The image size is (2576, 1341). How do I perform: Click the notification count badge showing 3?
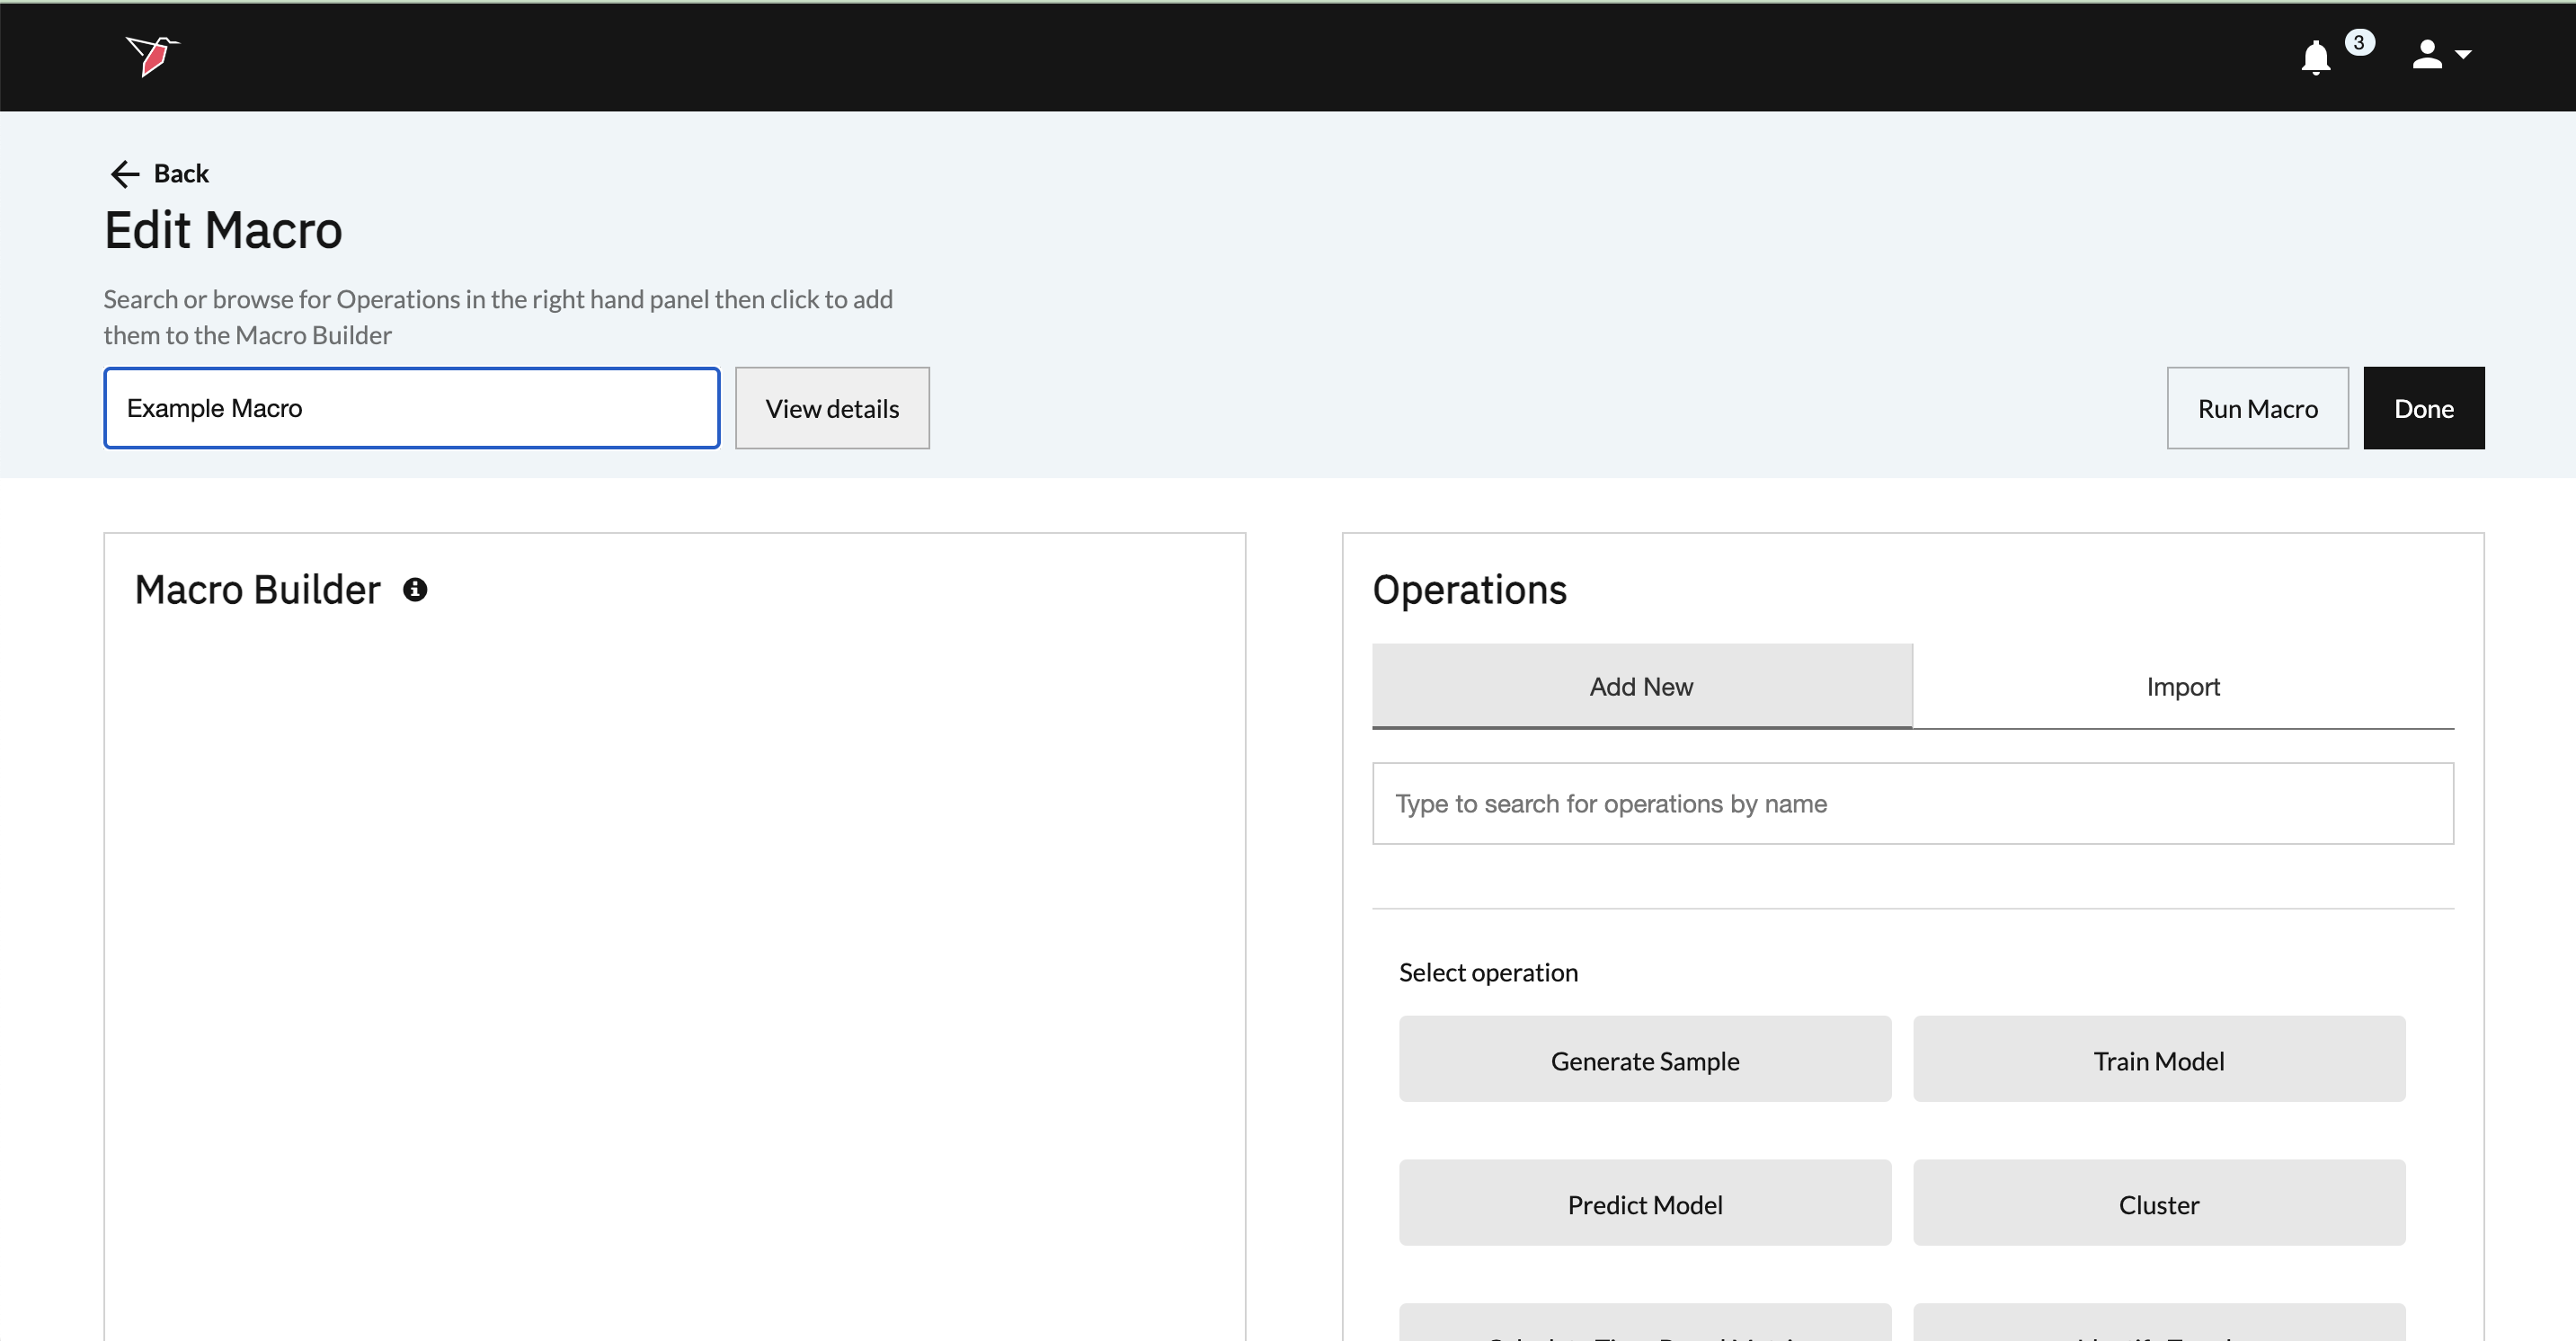click(2359, 42)
